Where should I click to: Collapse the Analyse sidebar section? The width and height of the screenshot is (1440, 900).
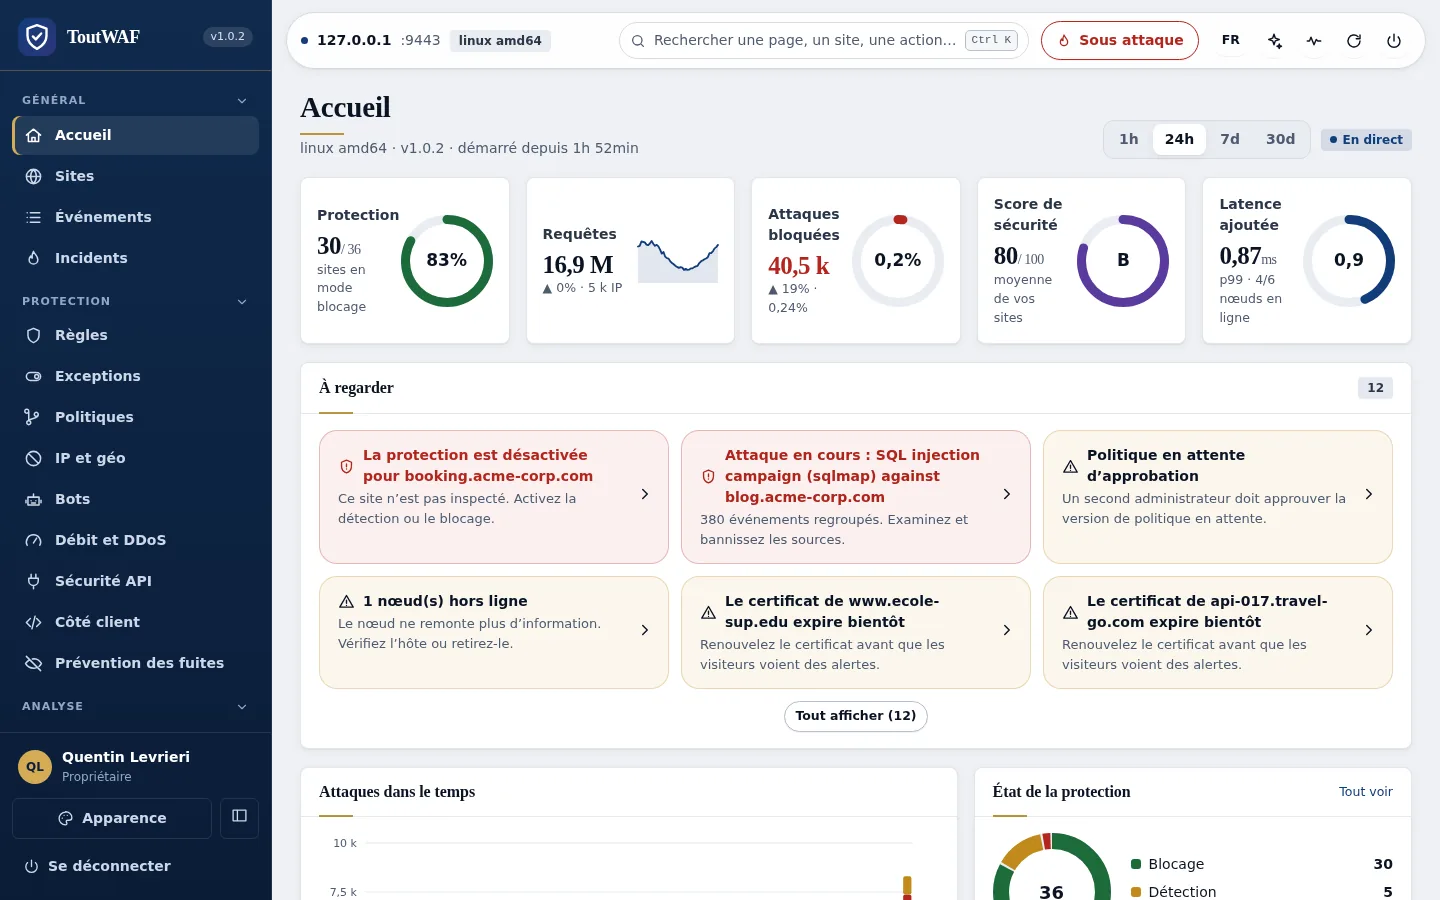pos(135,706)
